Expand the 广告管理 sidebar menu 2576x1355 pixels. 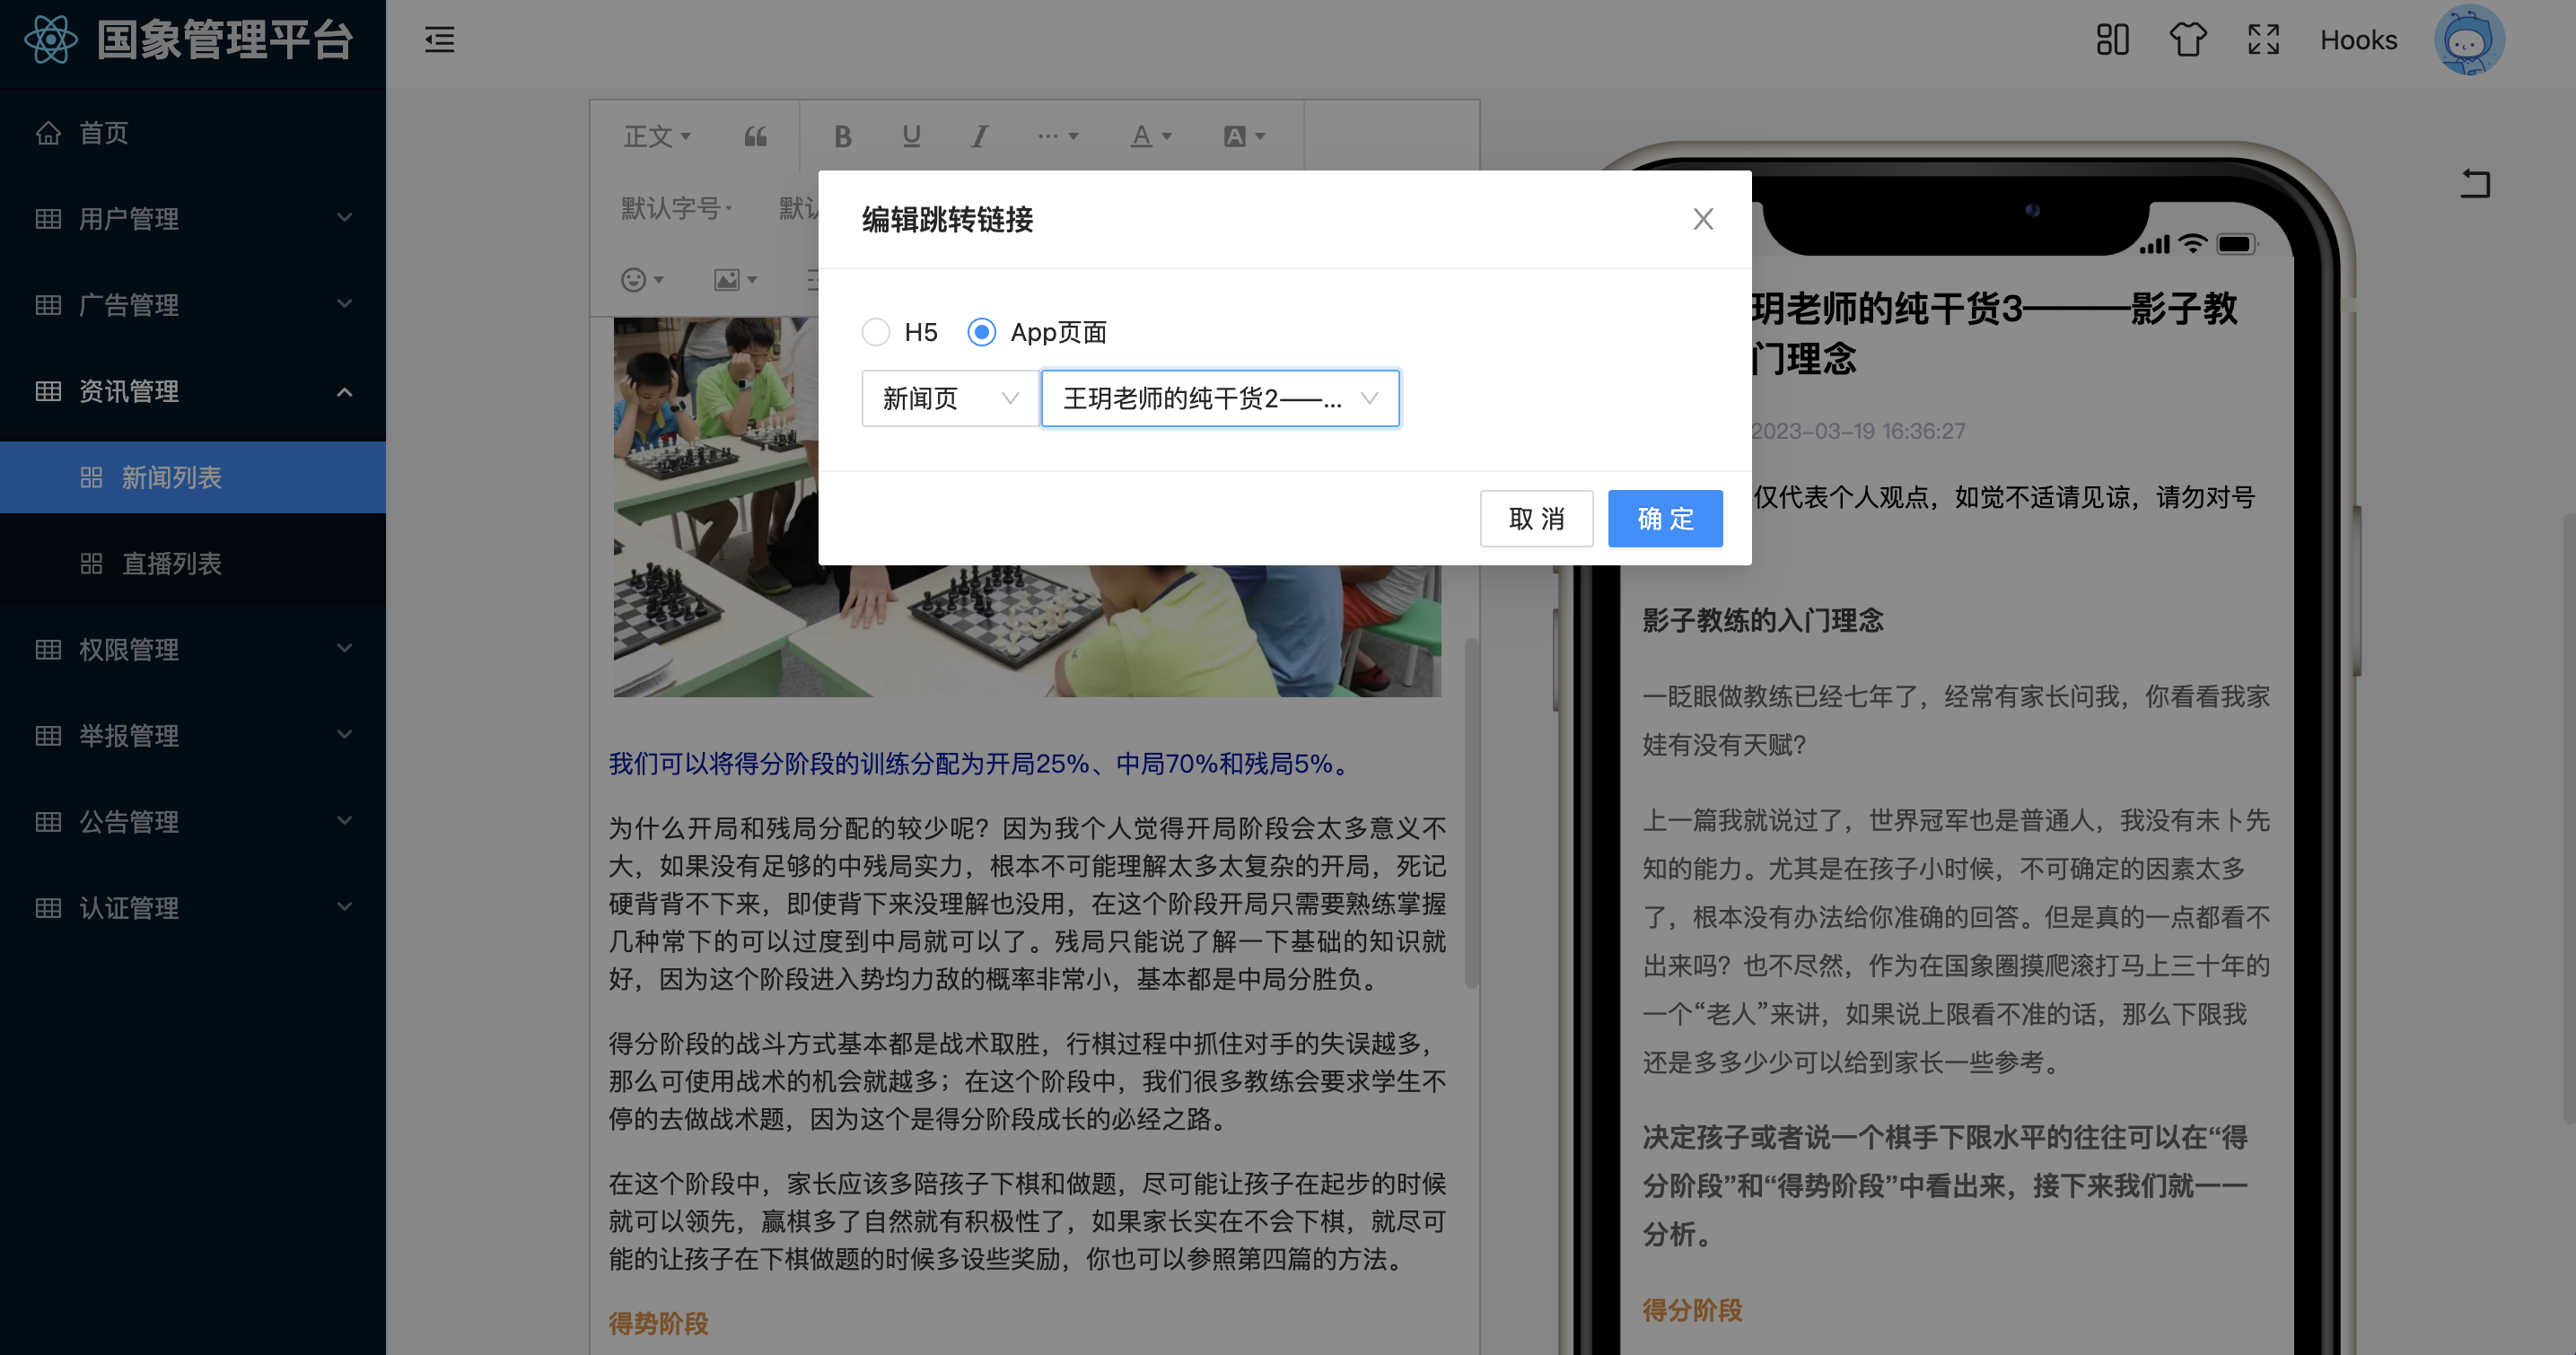[x=193, y=305]
